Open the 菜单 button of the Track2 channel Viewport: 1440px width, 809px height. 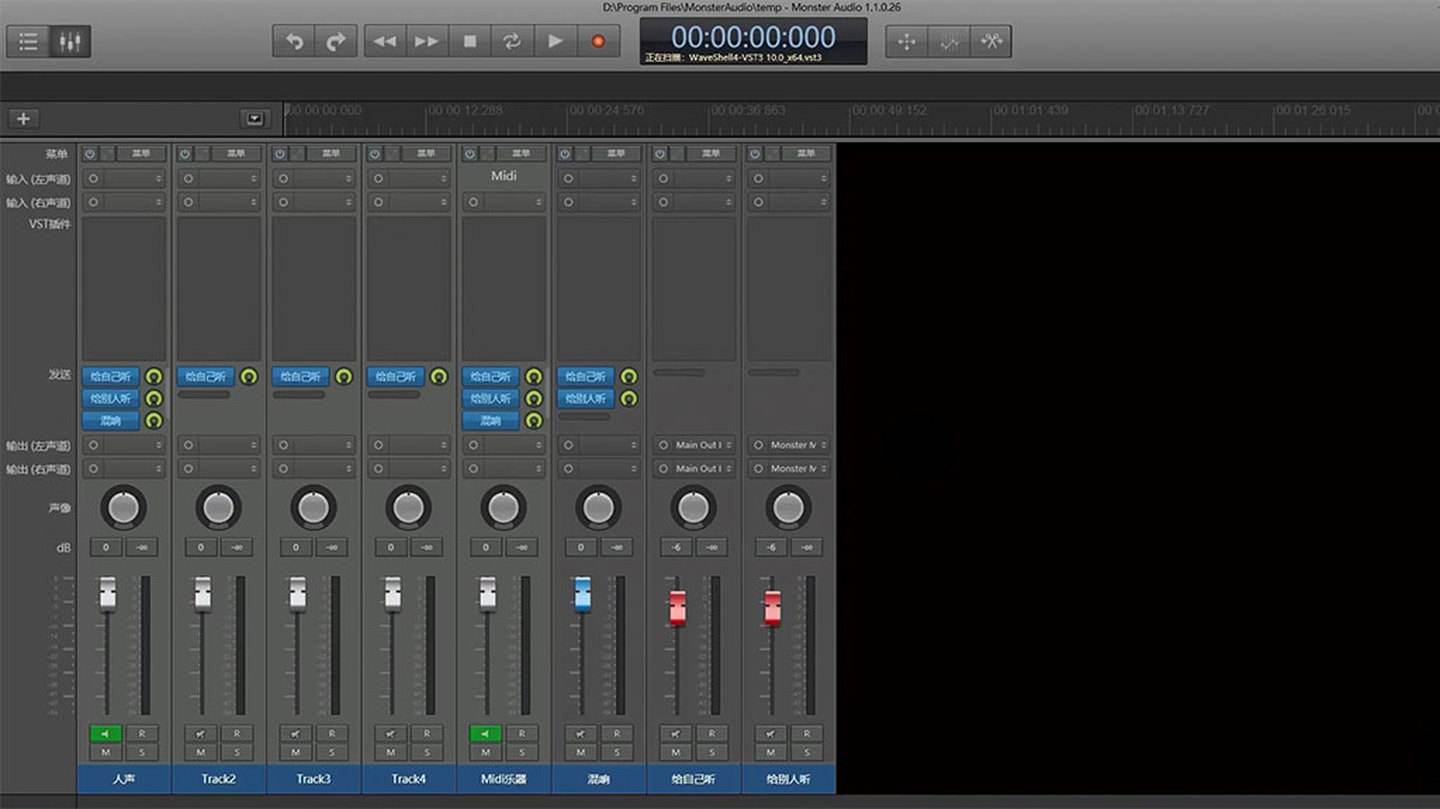click(x=236, y=153)
